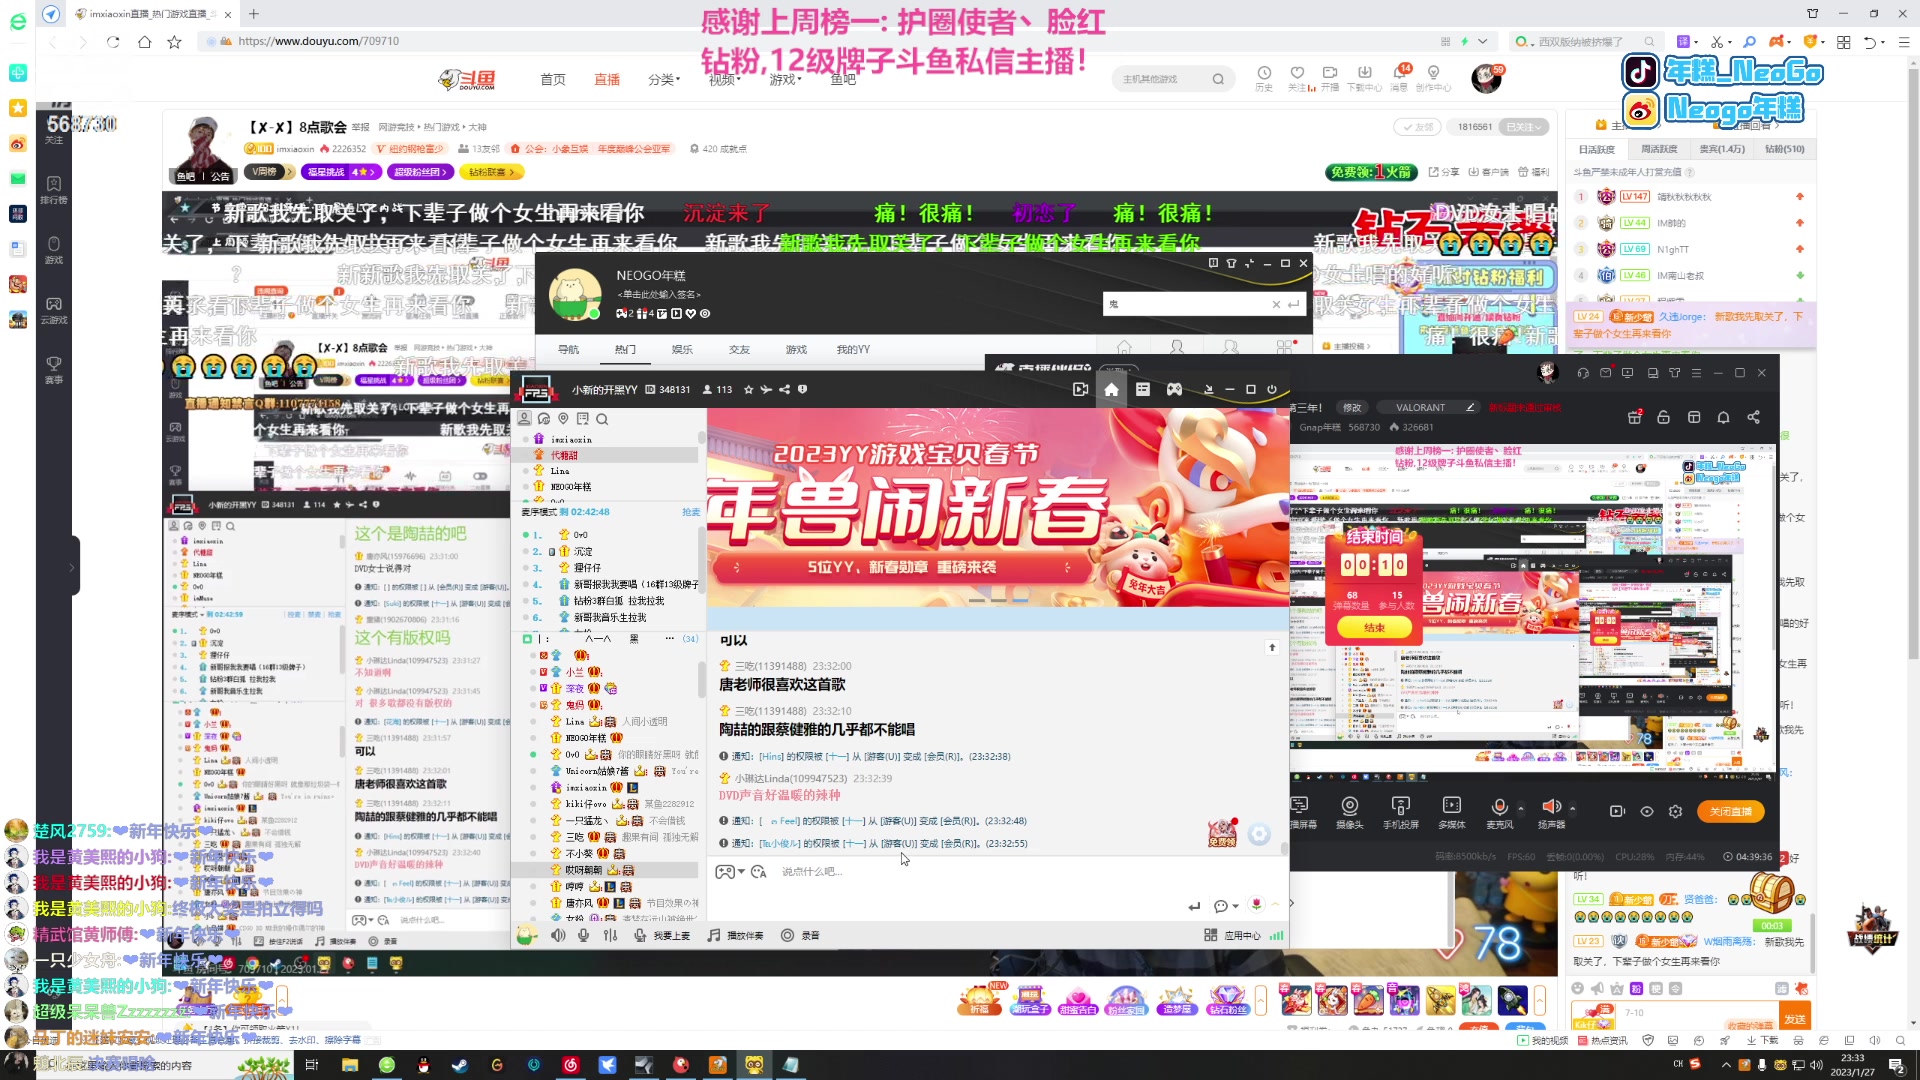
Task: Open the 交友 tab in NEOGO年糕 window
Action: 739,350
